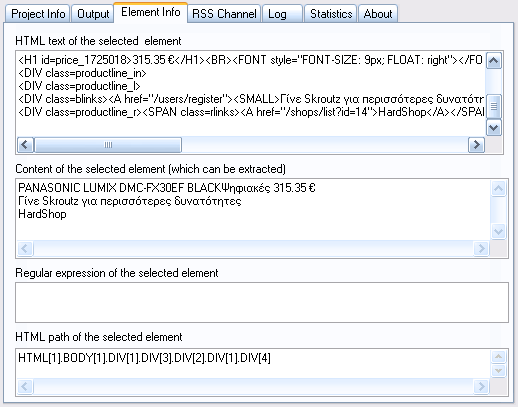Screen dimensions: 518x407
Task: Click inside the Regular expression input field
Action: click(262, 302)
